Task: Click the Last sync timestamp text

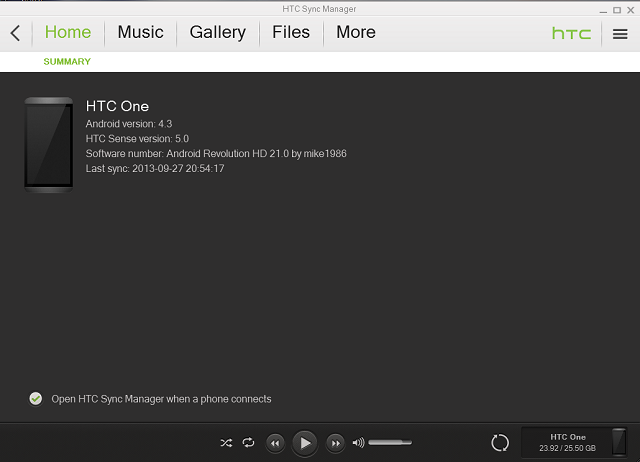Action: tap(155, 169)
